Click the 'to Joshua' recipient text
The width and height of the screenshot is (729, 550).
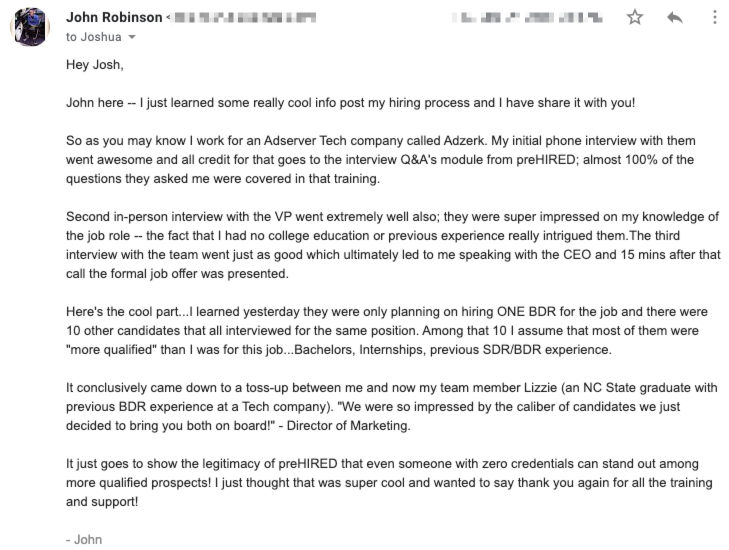click(x=92, y=37)
